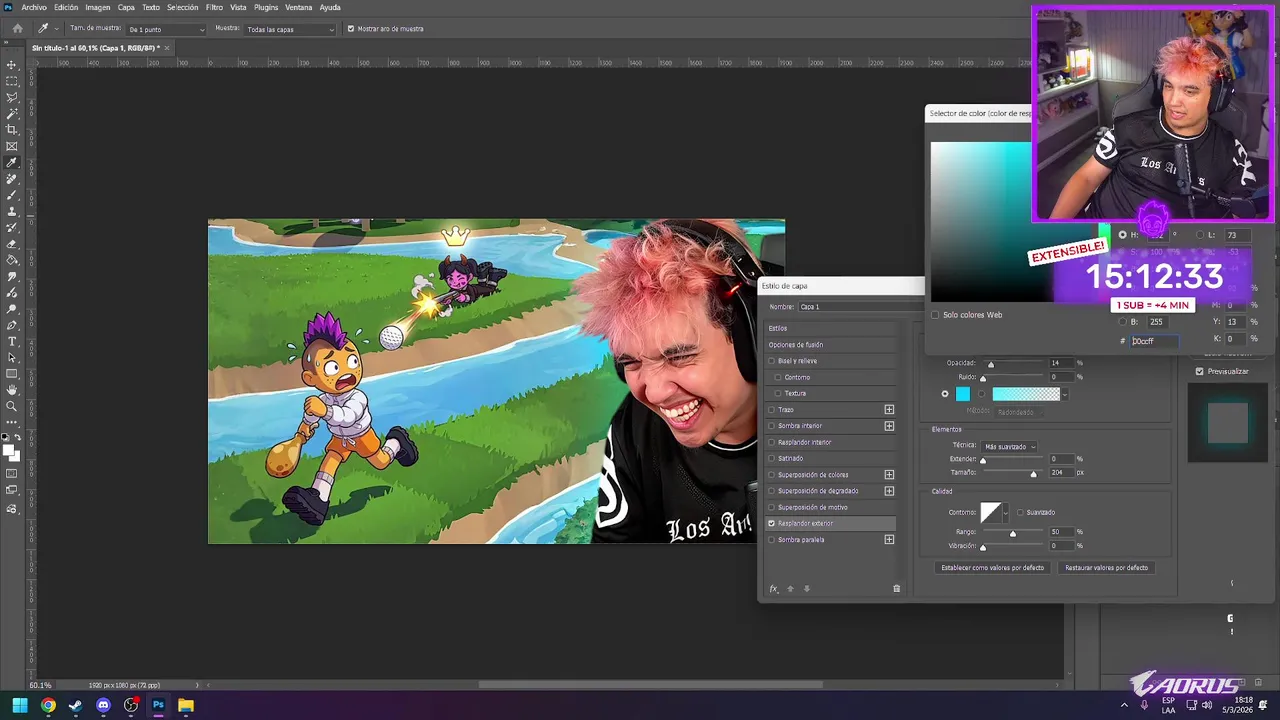Open the Muestra layers dropdown
The image size is (1280, 720).
290,29
